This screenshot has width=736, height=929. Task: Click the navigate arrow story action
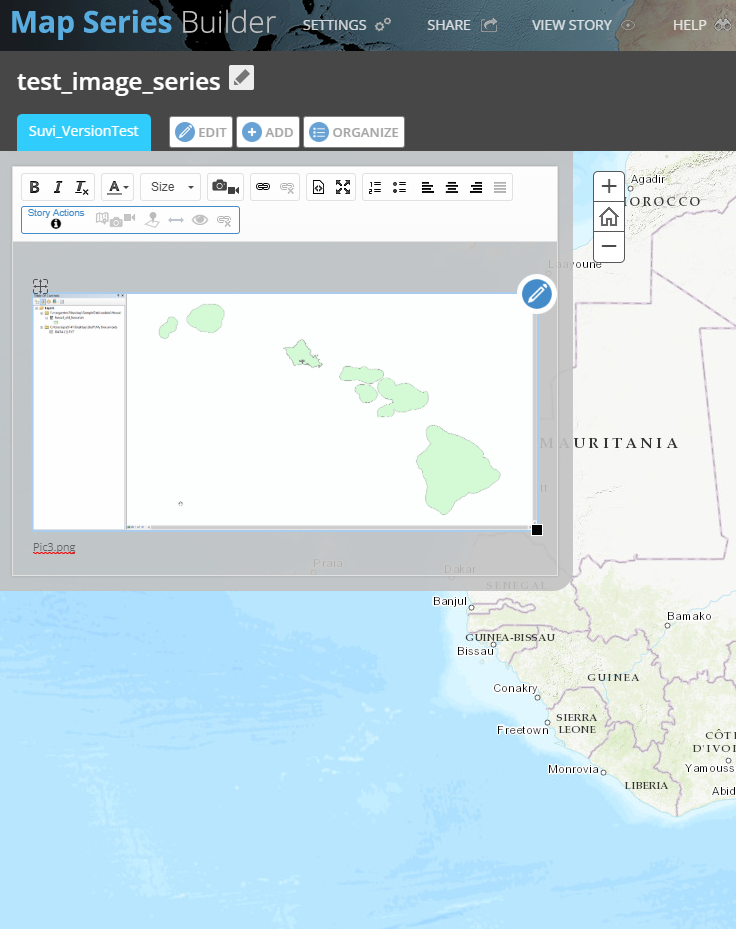point(176,220)
